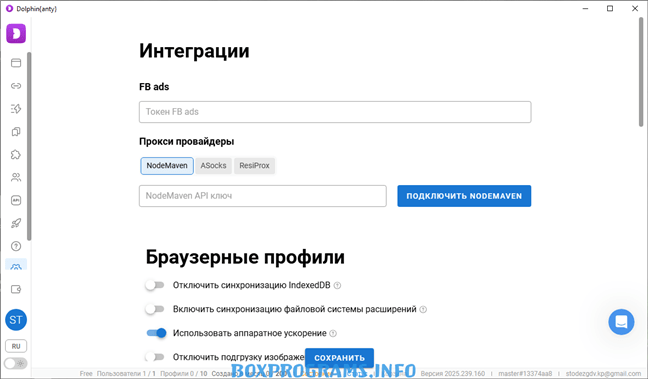Open the proxies link icon in sidebar

coord(16,86)
